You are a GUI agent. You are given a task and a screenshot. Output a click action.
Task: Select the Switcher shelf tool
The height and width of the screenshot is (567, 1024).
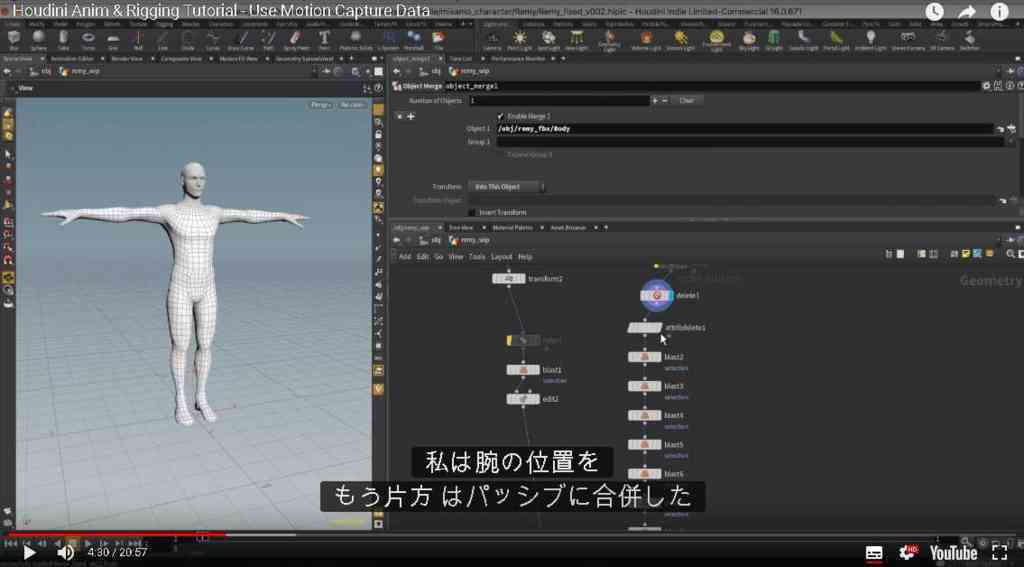(x=970, y=40)
